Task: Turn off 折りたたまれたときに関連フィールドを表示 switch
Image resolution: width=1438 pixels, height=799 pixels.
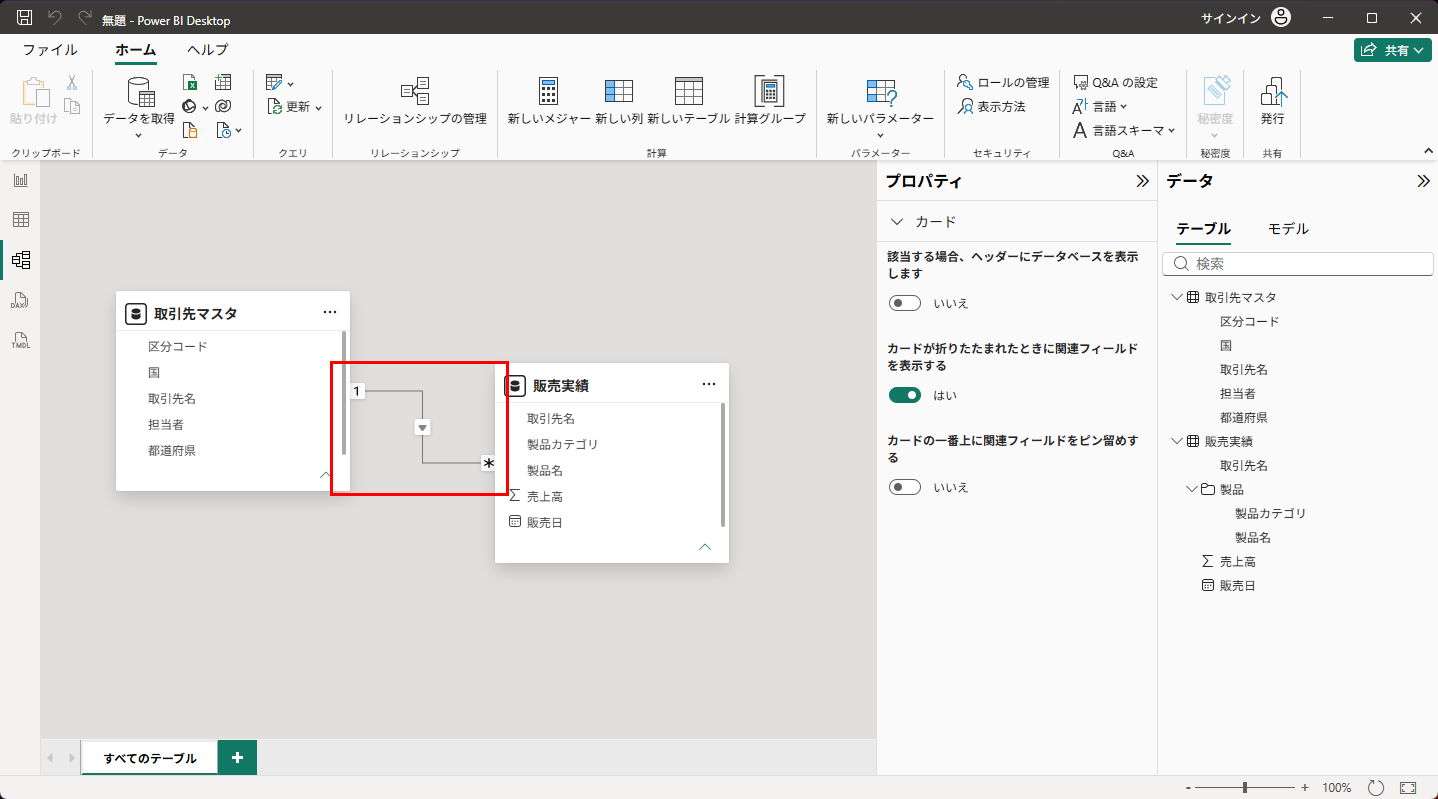Action: pyautogui.click(x=905, y=395)
